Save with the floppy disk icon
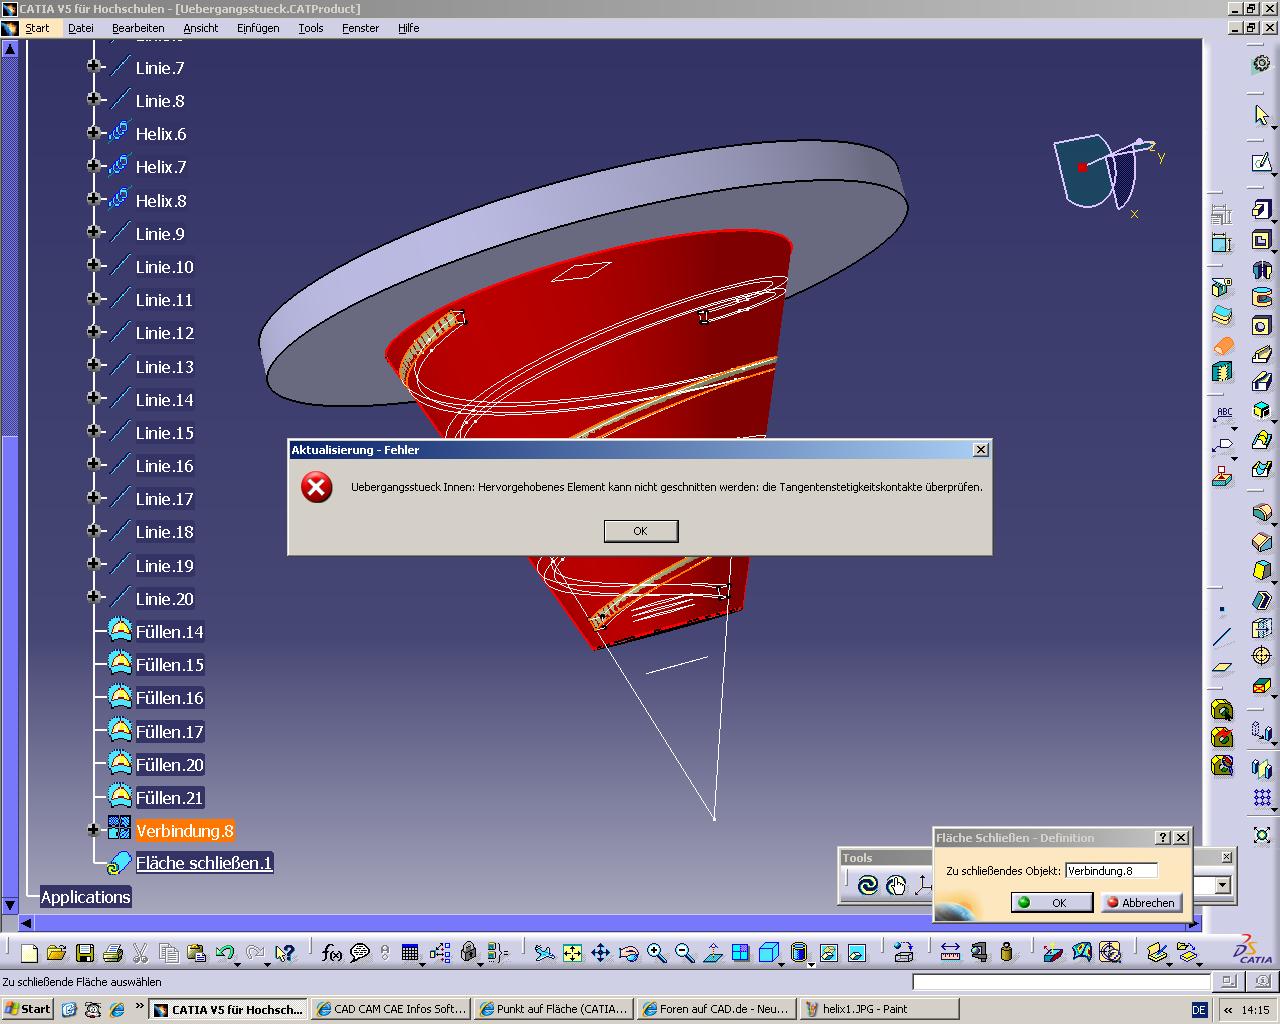 85,953
